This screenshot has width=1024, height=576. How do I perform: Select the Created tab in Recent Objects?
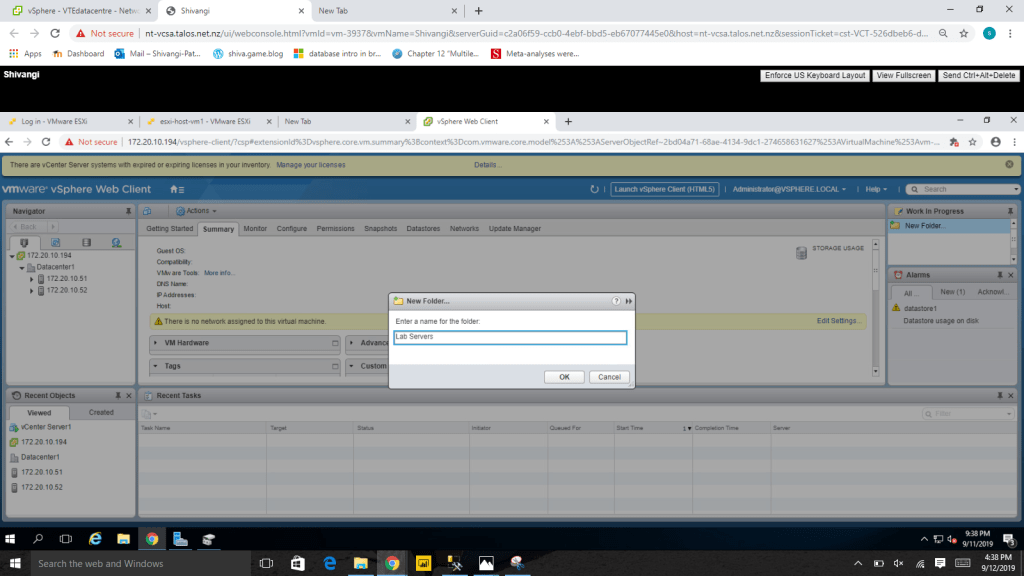pyautogui.click(x=101, y=412)
